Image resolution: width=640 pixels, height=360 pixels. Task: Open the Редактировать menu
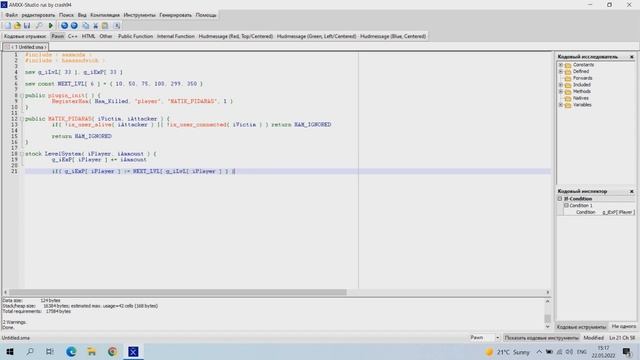click(38, 15)
